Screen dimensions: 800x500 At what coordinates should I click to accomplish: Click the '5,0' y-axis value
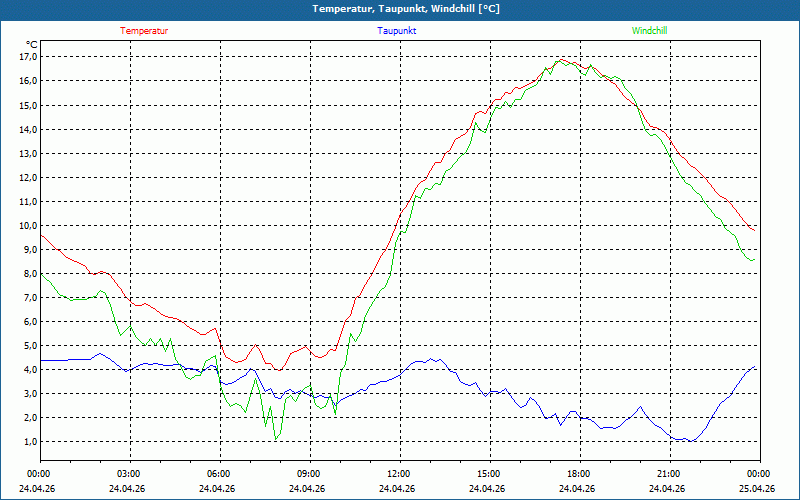(31, 345)
